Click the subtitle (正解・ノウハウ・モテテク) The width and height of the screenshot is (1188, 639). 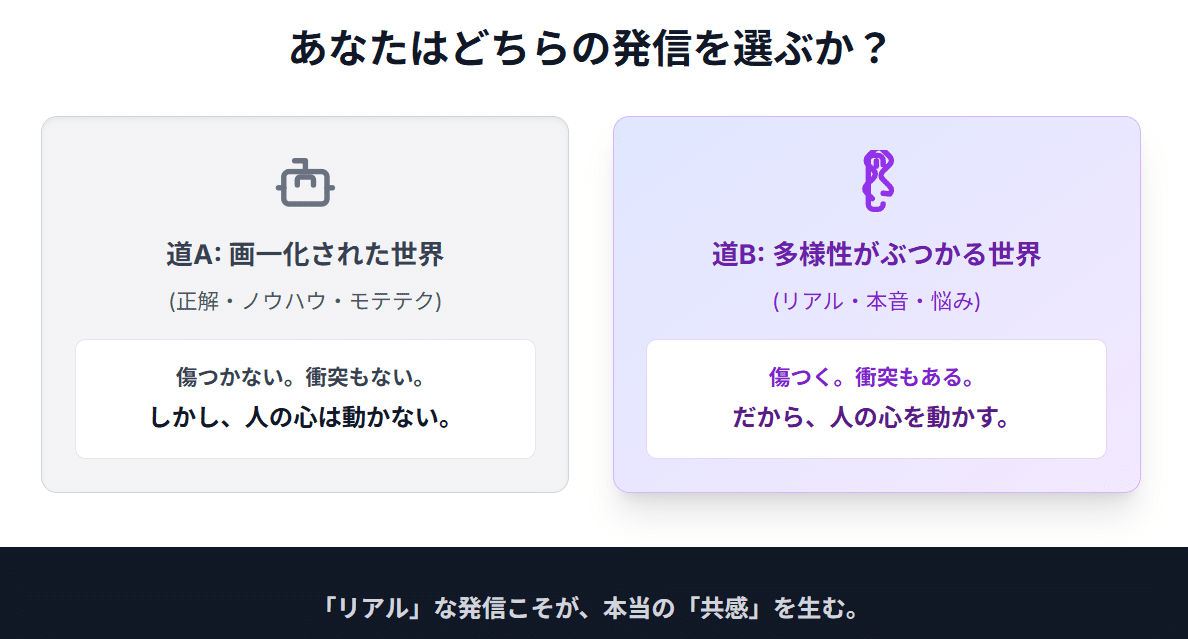(305, 301)
